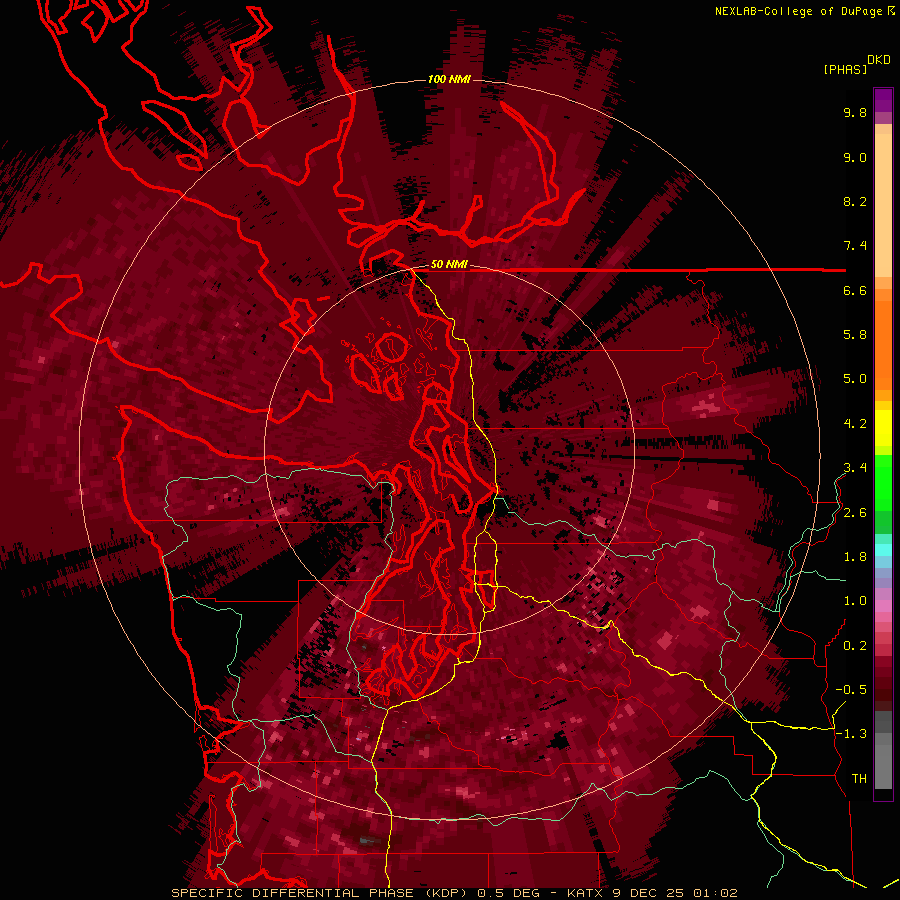Image resolution: width=900 pixels, height=900 pixels.
Task: Click the NEXLAB-College of DuPage watermark text
Action: point(799,11)
